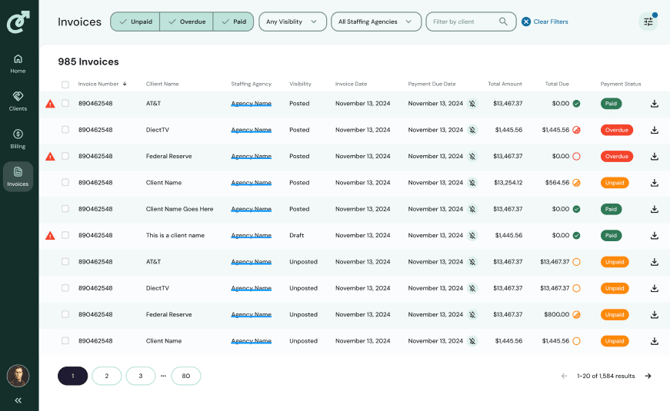Image resolution: width=670 pixels, height=411 pixels.
Task: Check the select-all invoices checkbox
Action: click(x=65, y=85)
